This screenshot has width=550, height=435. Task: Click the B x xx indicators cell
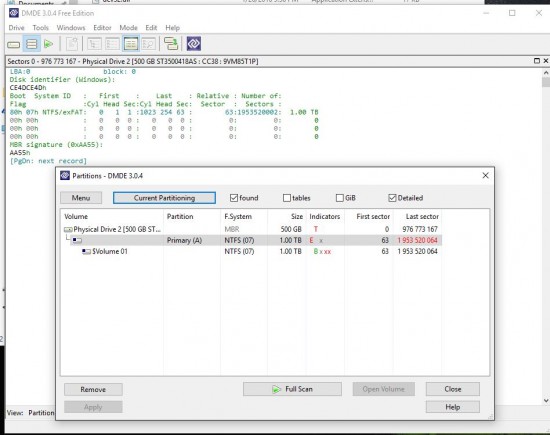pos(322,252)
